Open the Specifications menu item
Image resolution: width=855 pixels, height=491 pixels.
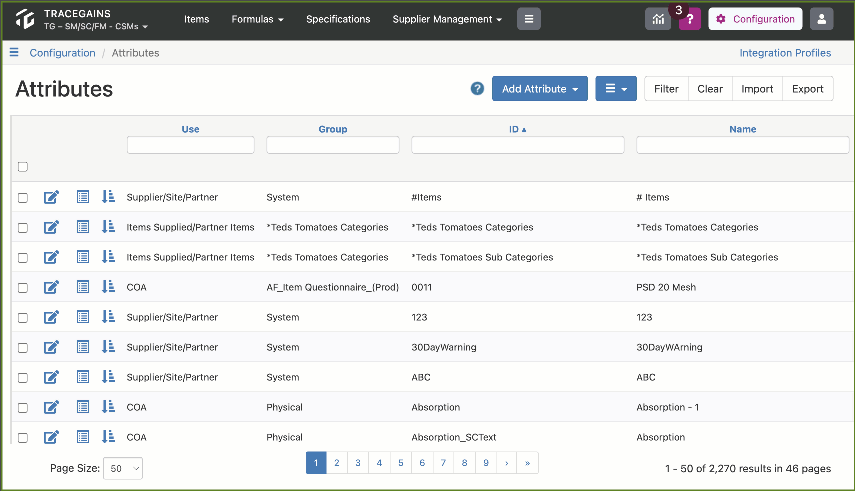[338, 19]
